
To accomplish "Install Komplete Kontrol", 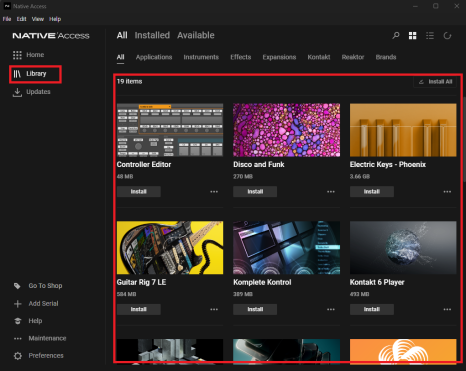I will coord(255,309).
